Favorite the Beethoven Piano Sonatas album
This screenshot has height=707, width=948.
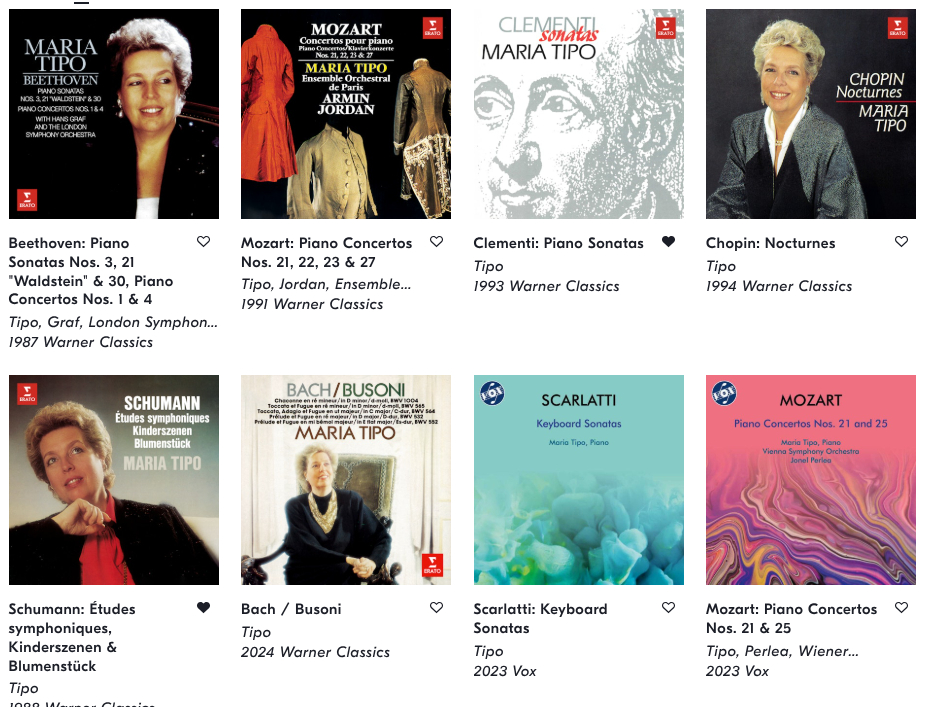[204, 241]
